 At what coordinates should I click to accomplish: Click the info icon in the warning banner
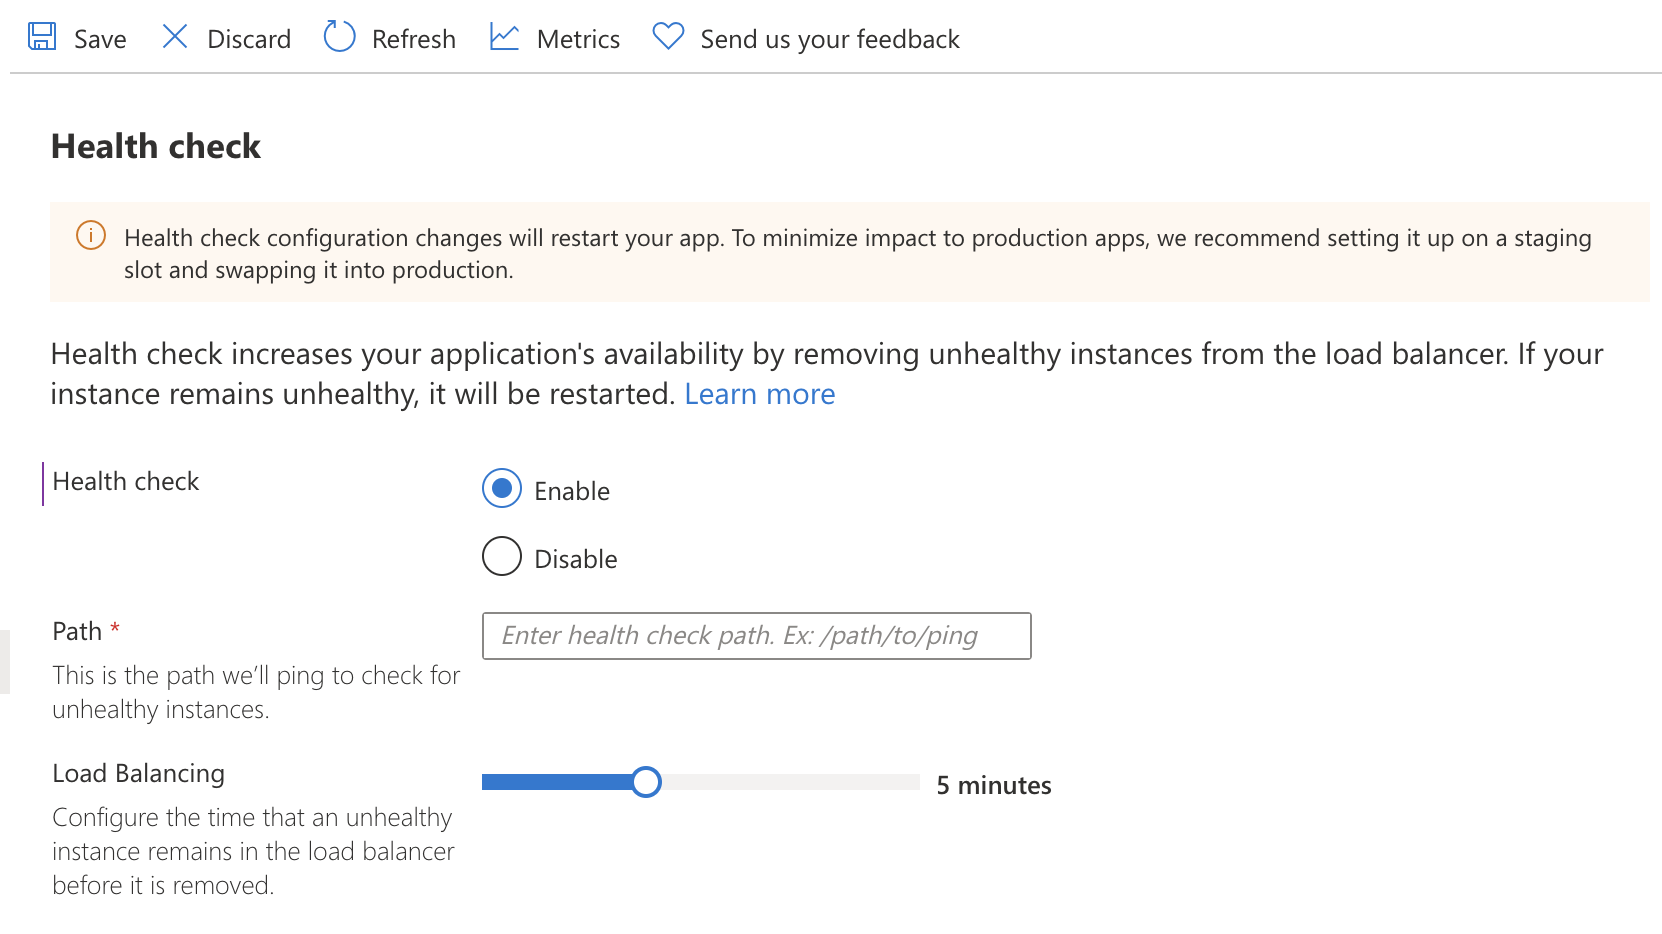click(89, 236)
